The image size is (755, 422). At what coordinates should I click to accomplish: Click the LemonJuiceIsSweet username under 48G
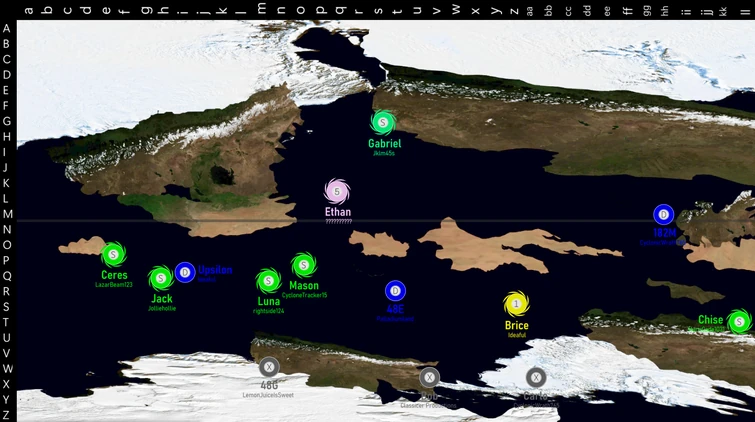[268, 395]
